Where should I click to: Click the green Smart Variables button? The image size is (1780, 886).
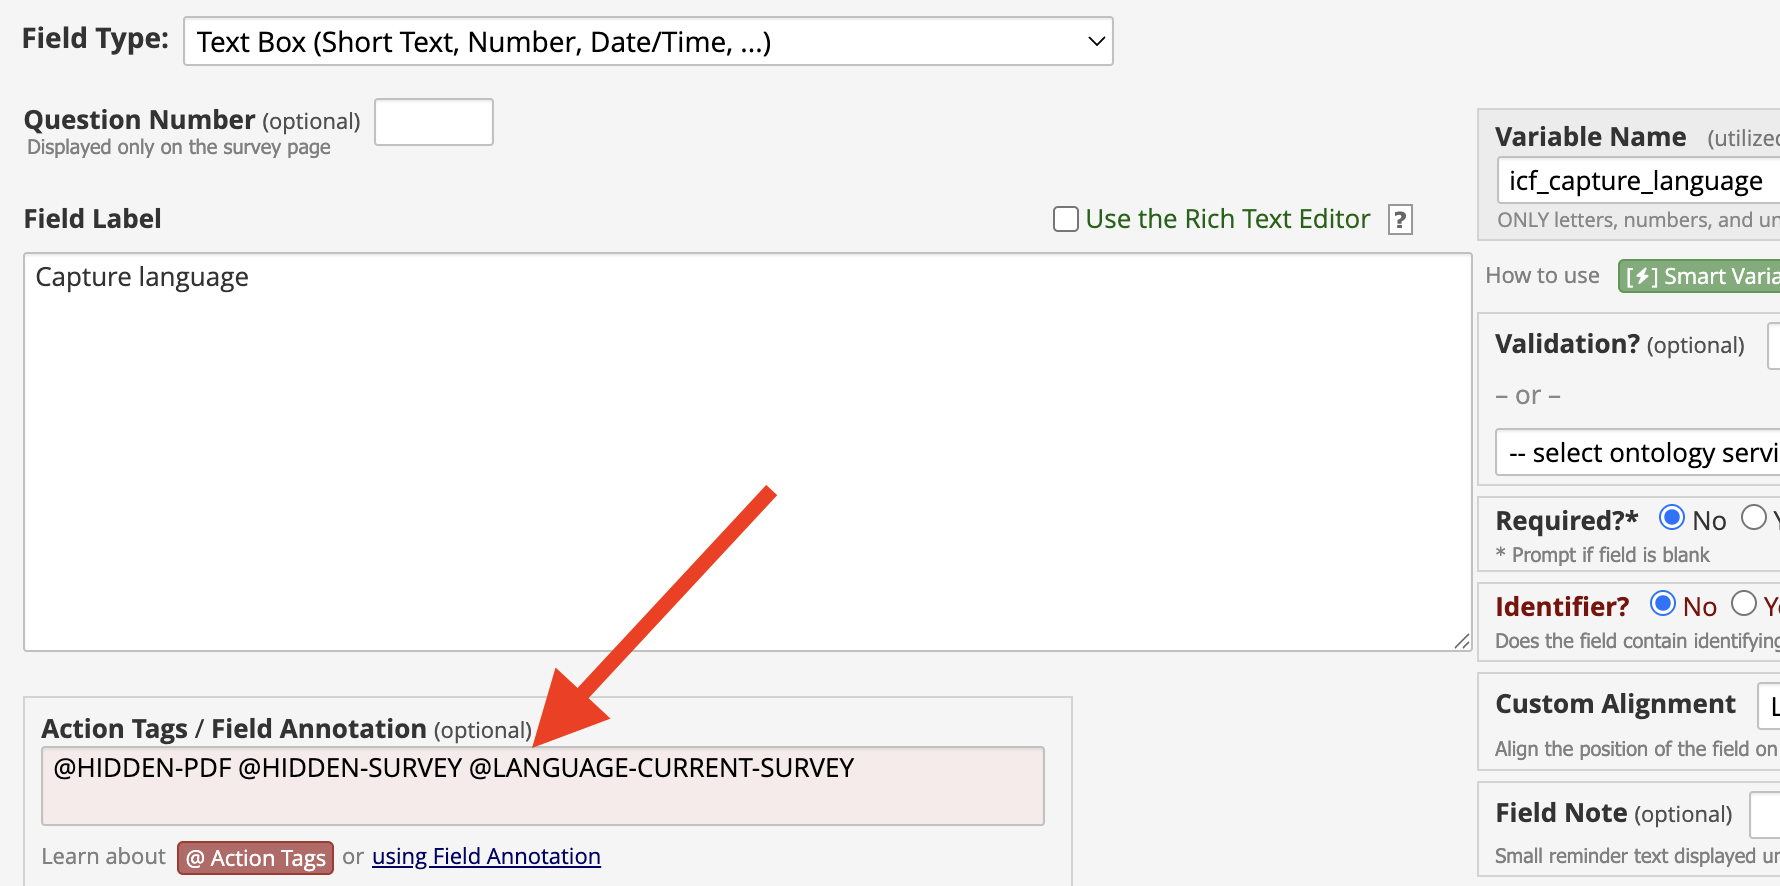point(1699,276)
